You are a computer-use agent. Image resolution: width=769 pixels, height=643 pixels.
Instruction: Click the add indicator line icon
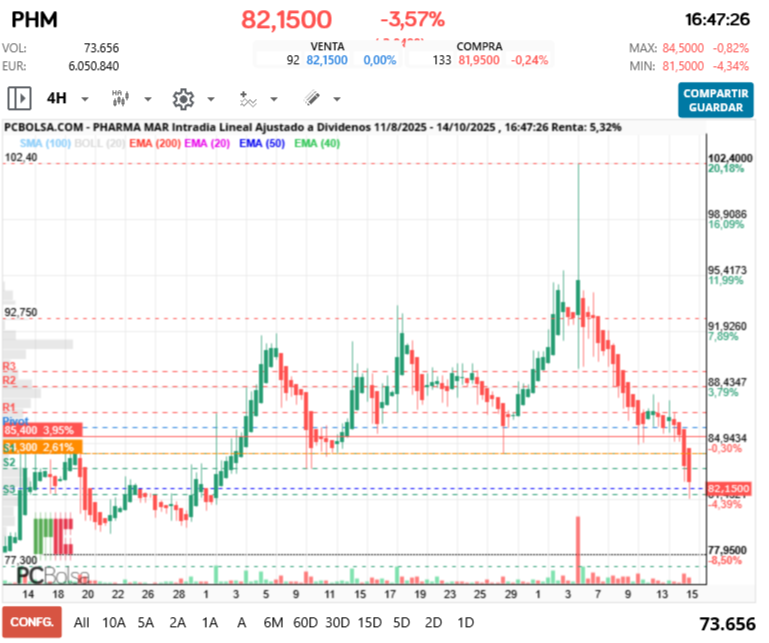pyautogui.click(x=247, y=99)
